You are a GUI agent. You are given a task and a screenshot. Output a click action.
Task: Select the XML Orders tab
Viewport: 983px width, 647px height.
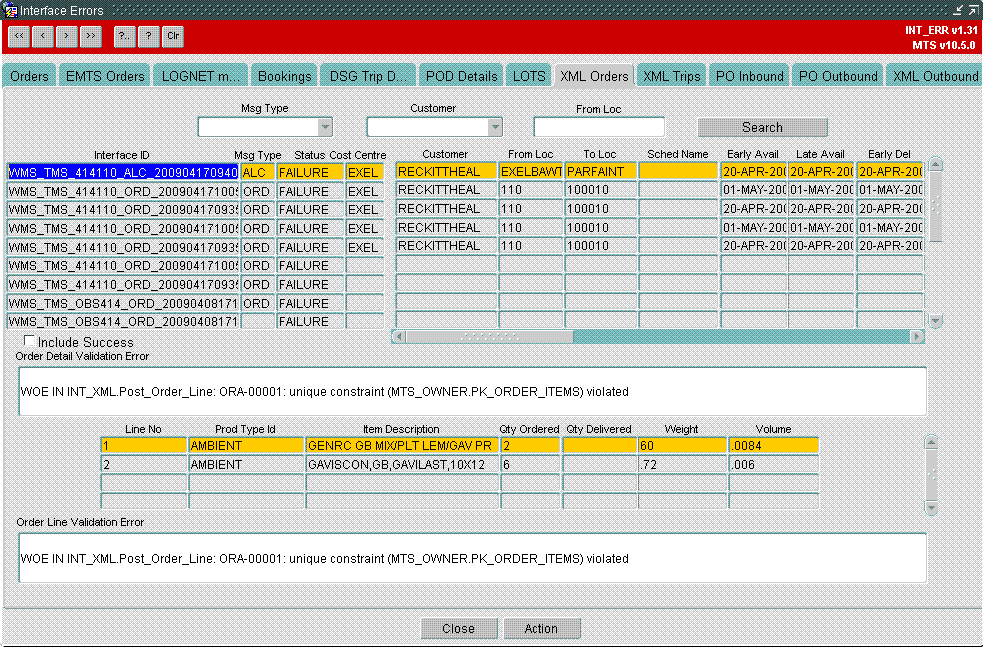click(594, 76)
